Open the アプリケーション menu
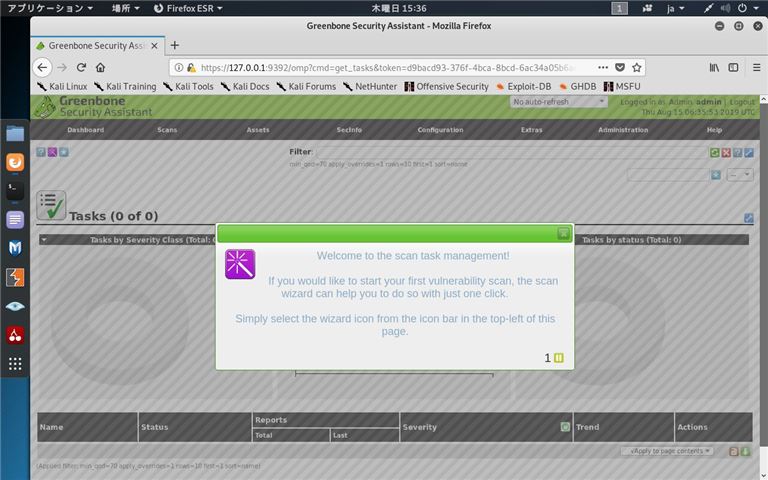768x480 pixels. pyautogui.click(x=50, y=8)
